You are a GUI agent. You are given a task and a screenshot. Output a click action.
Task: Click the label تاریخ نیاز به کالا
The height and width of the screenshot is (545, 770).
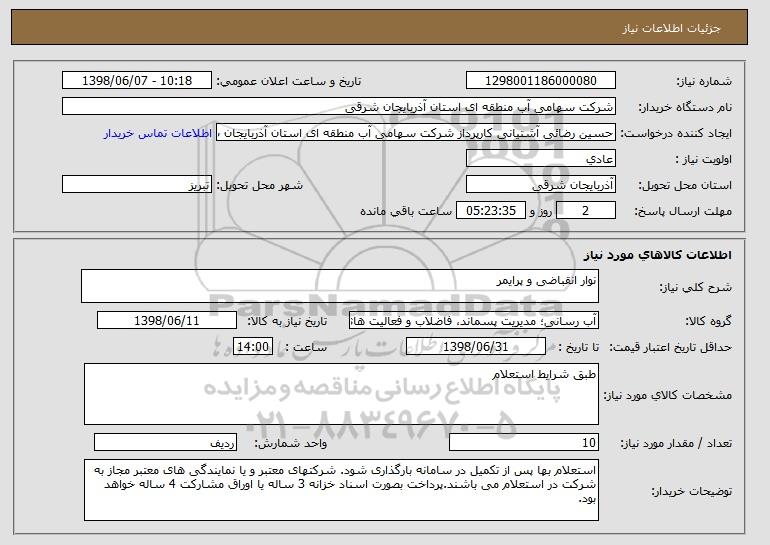click(x=287, y=321)
